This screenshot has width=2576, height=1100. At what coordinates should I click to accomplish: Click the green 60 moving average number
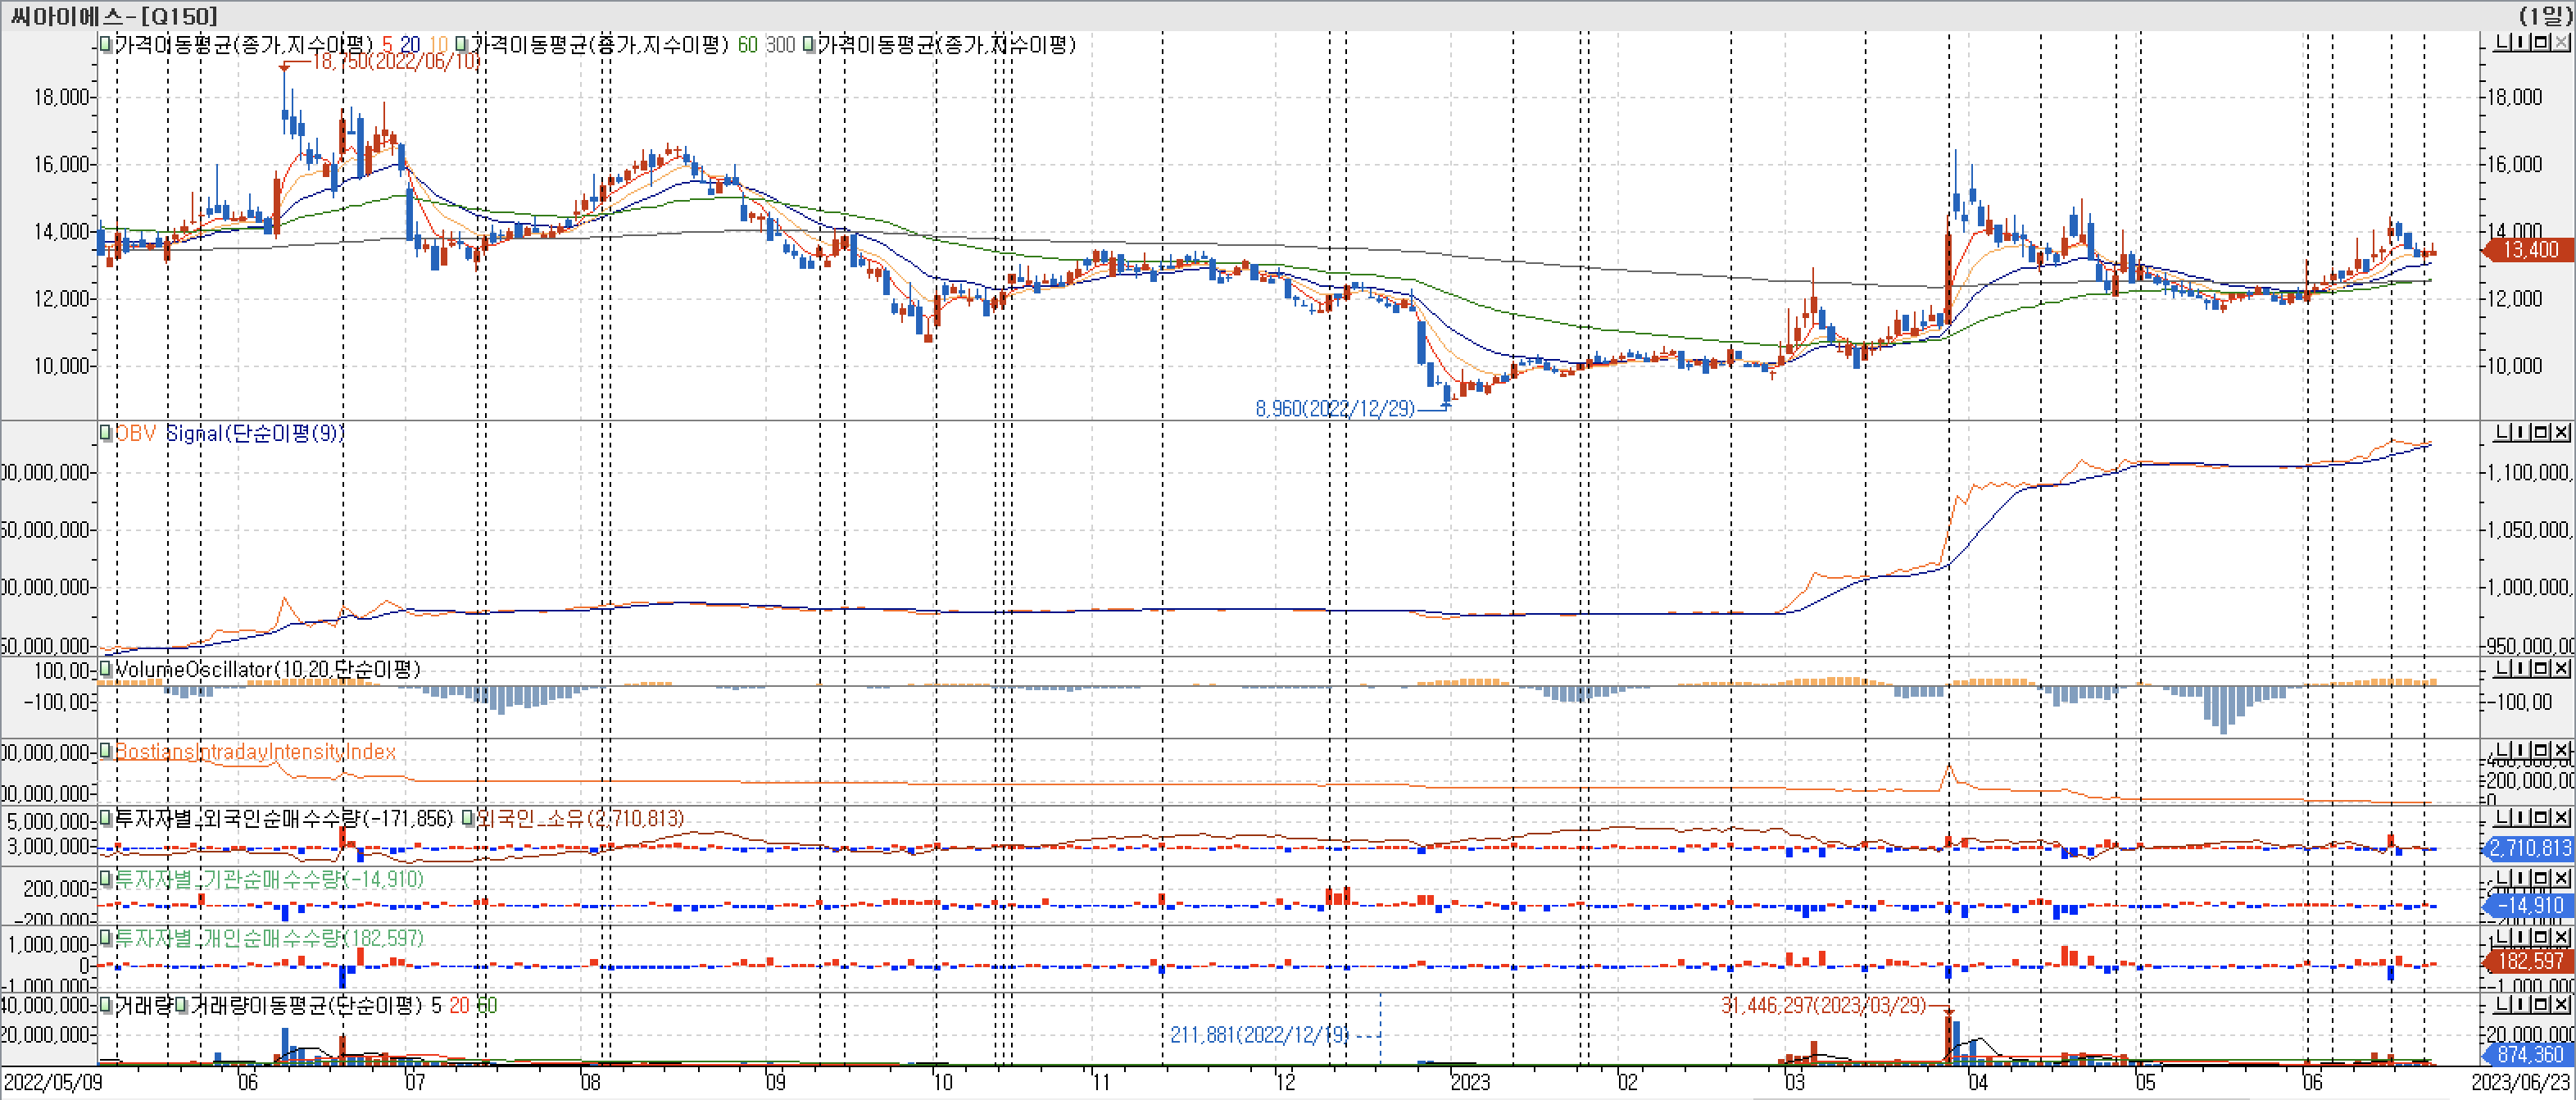pyautogui.click(x=747, y=45)
